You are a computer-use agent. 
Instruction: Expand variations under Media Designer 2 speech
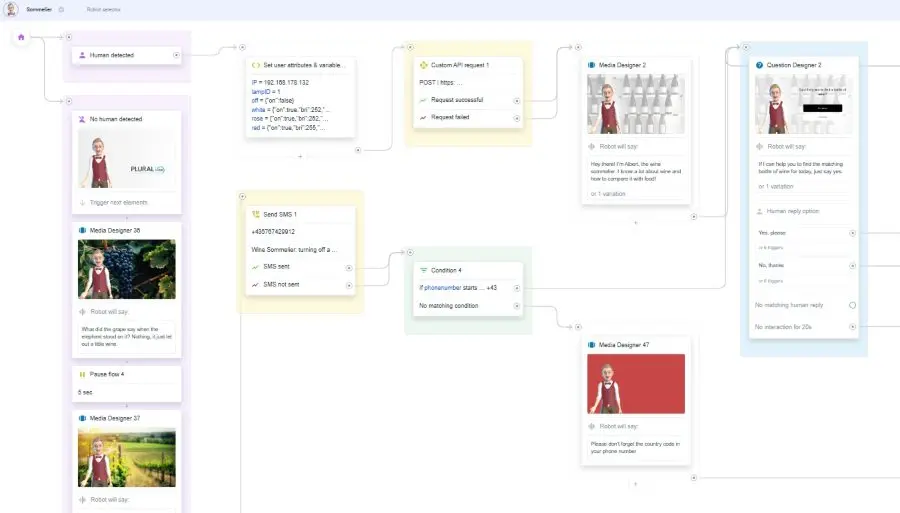pos(608,193)
